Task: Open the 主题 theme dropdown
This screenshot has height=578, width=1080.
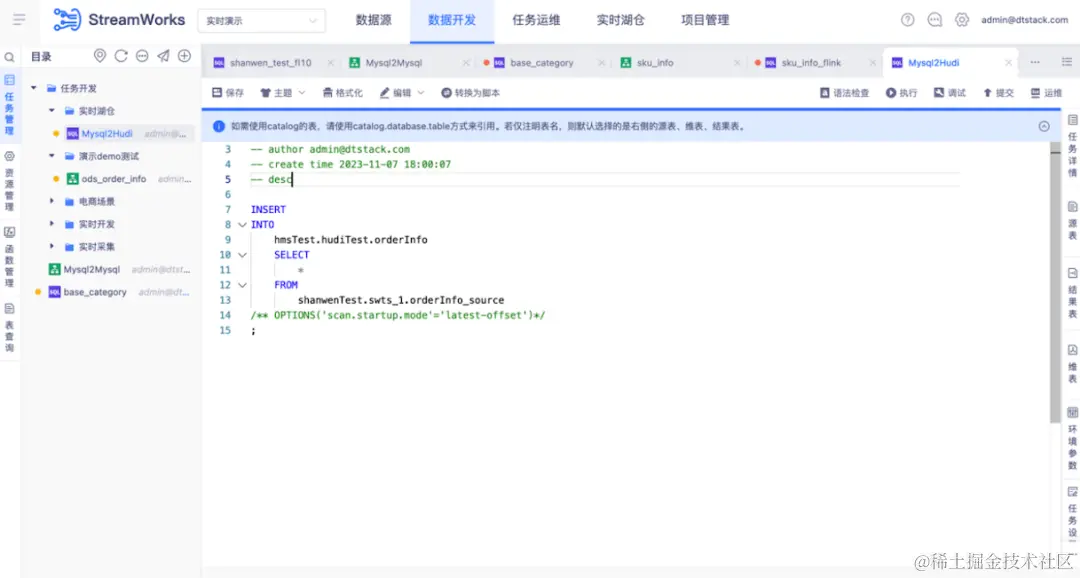Action: point(282,92)
